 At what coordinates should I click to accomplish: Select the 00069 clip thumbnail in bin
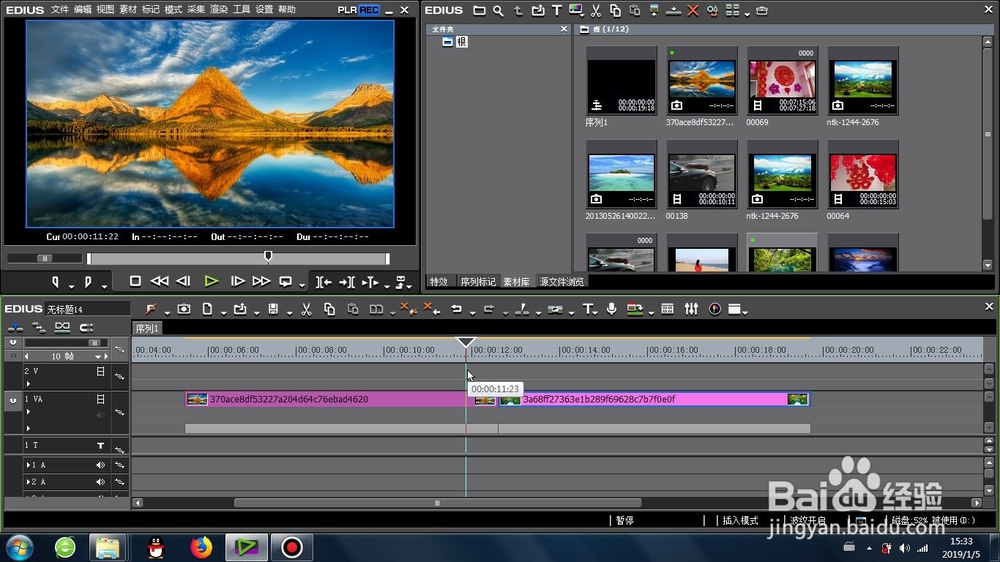click(x=782, y=82)
